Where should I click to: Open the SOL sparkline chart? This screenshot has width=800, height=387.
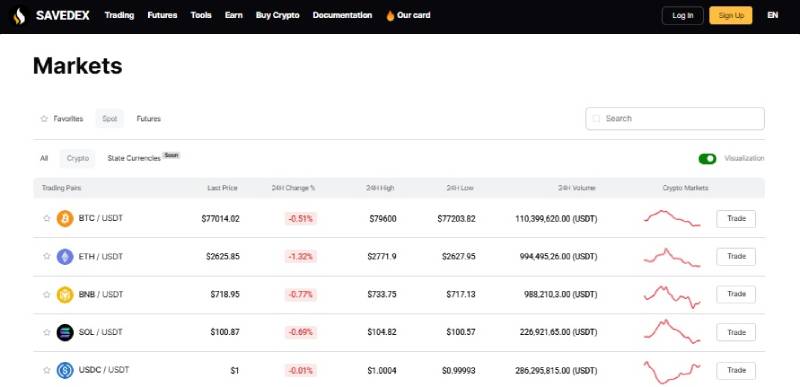672,331
